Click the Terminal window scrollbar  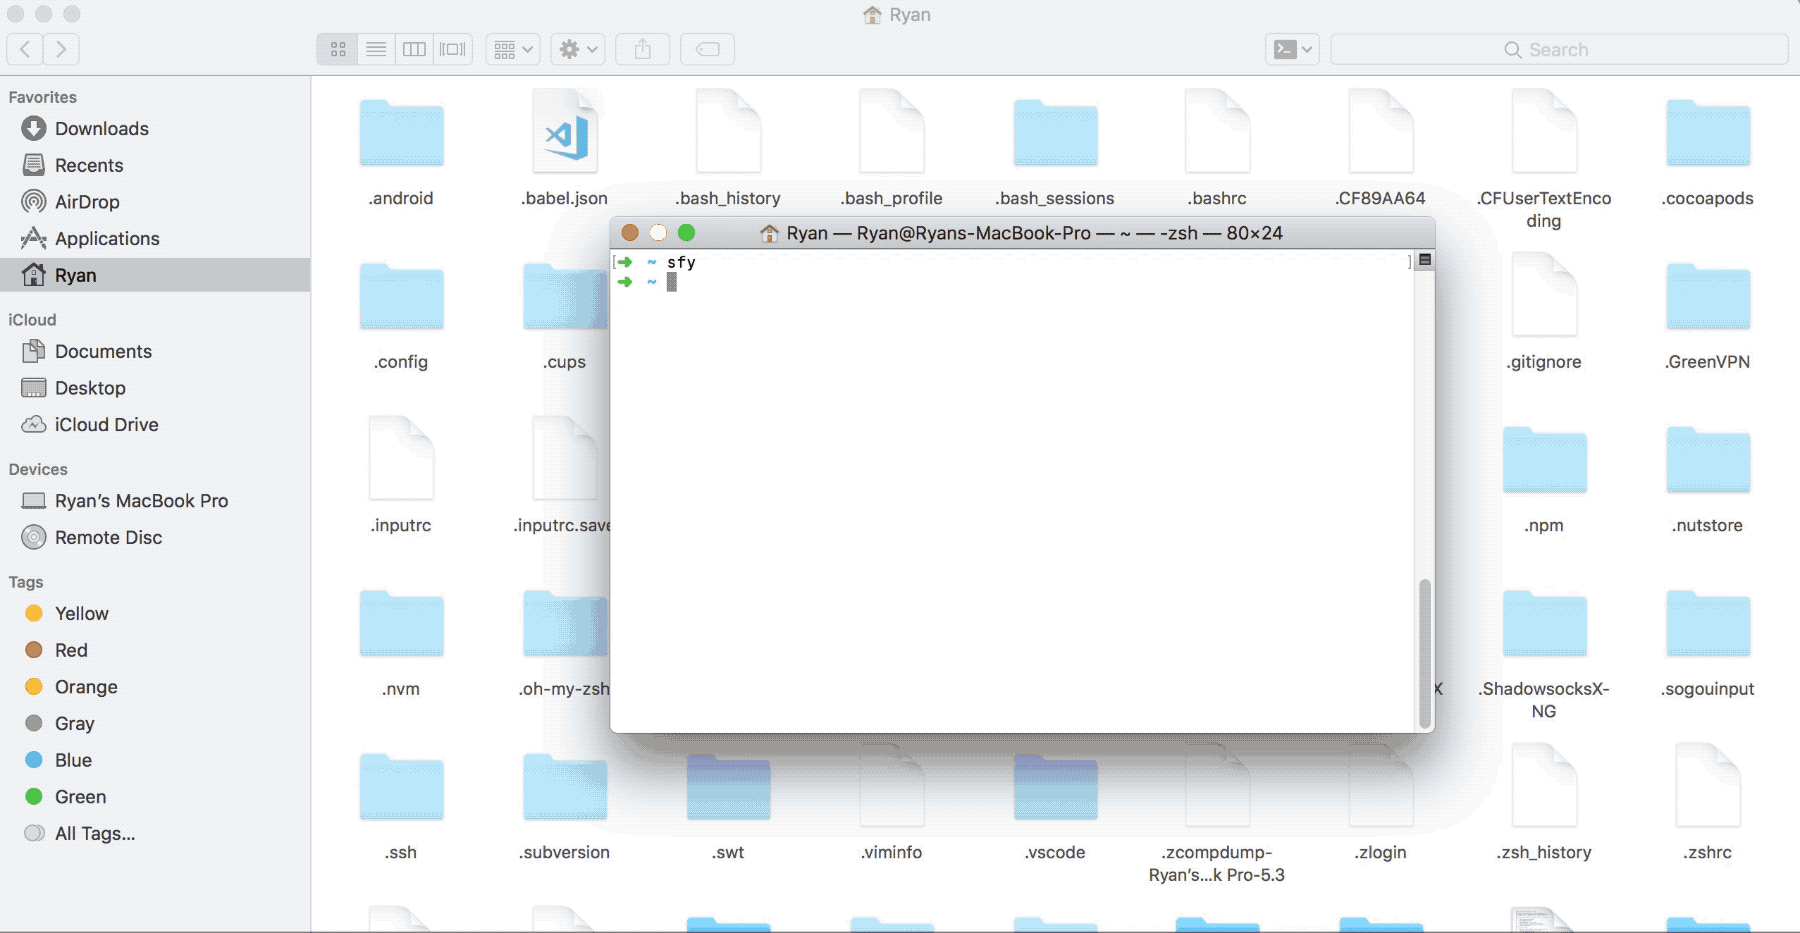coord(1425,653)
